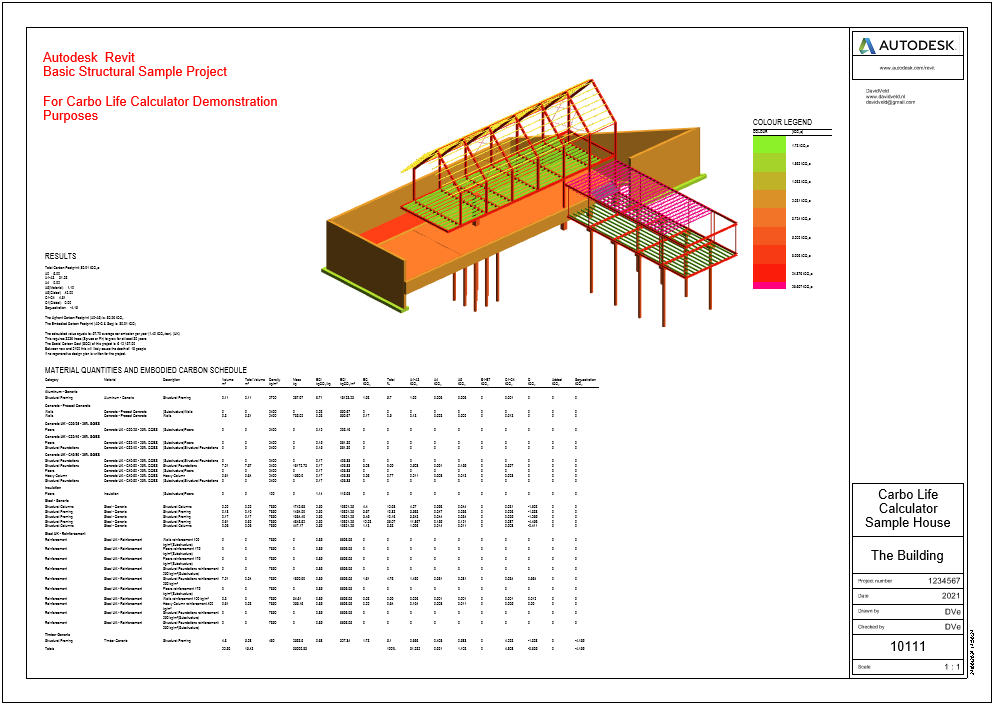Click the 'Drawn by' value DVe
This screenshot has height=707, width=994.
click(x=952, y=612)
